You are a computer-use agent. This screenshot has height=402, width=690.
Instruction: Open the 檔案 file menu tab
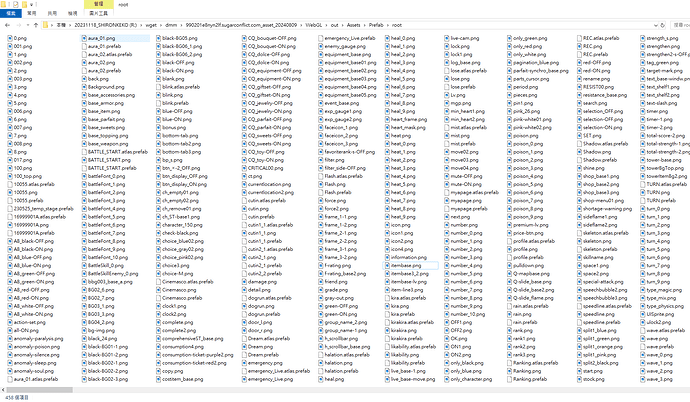pos(11,13)
